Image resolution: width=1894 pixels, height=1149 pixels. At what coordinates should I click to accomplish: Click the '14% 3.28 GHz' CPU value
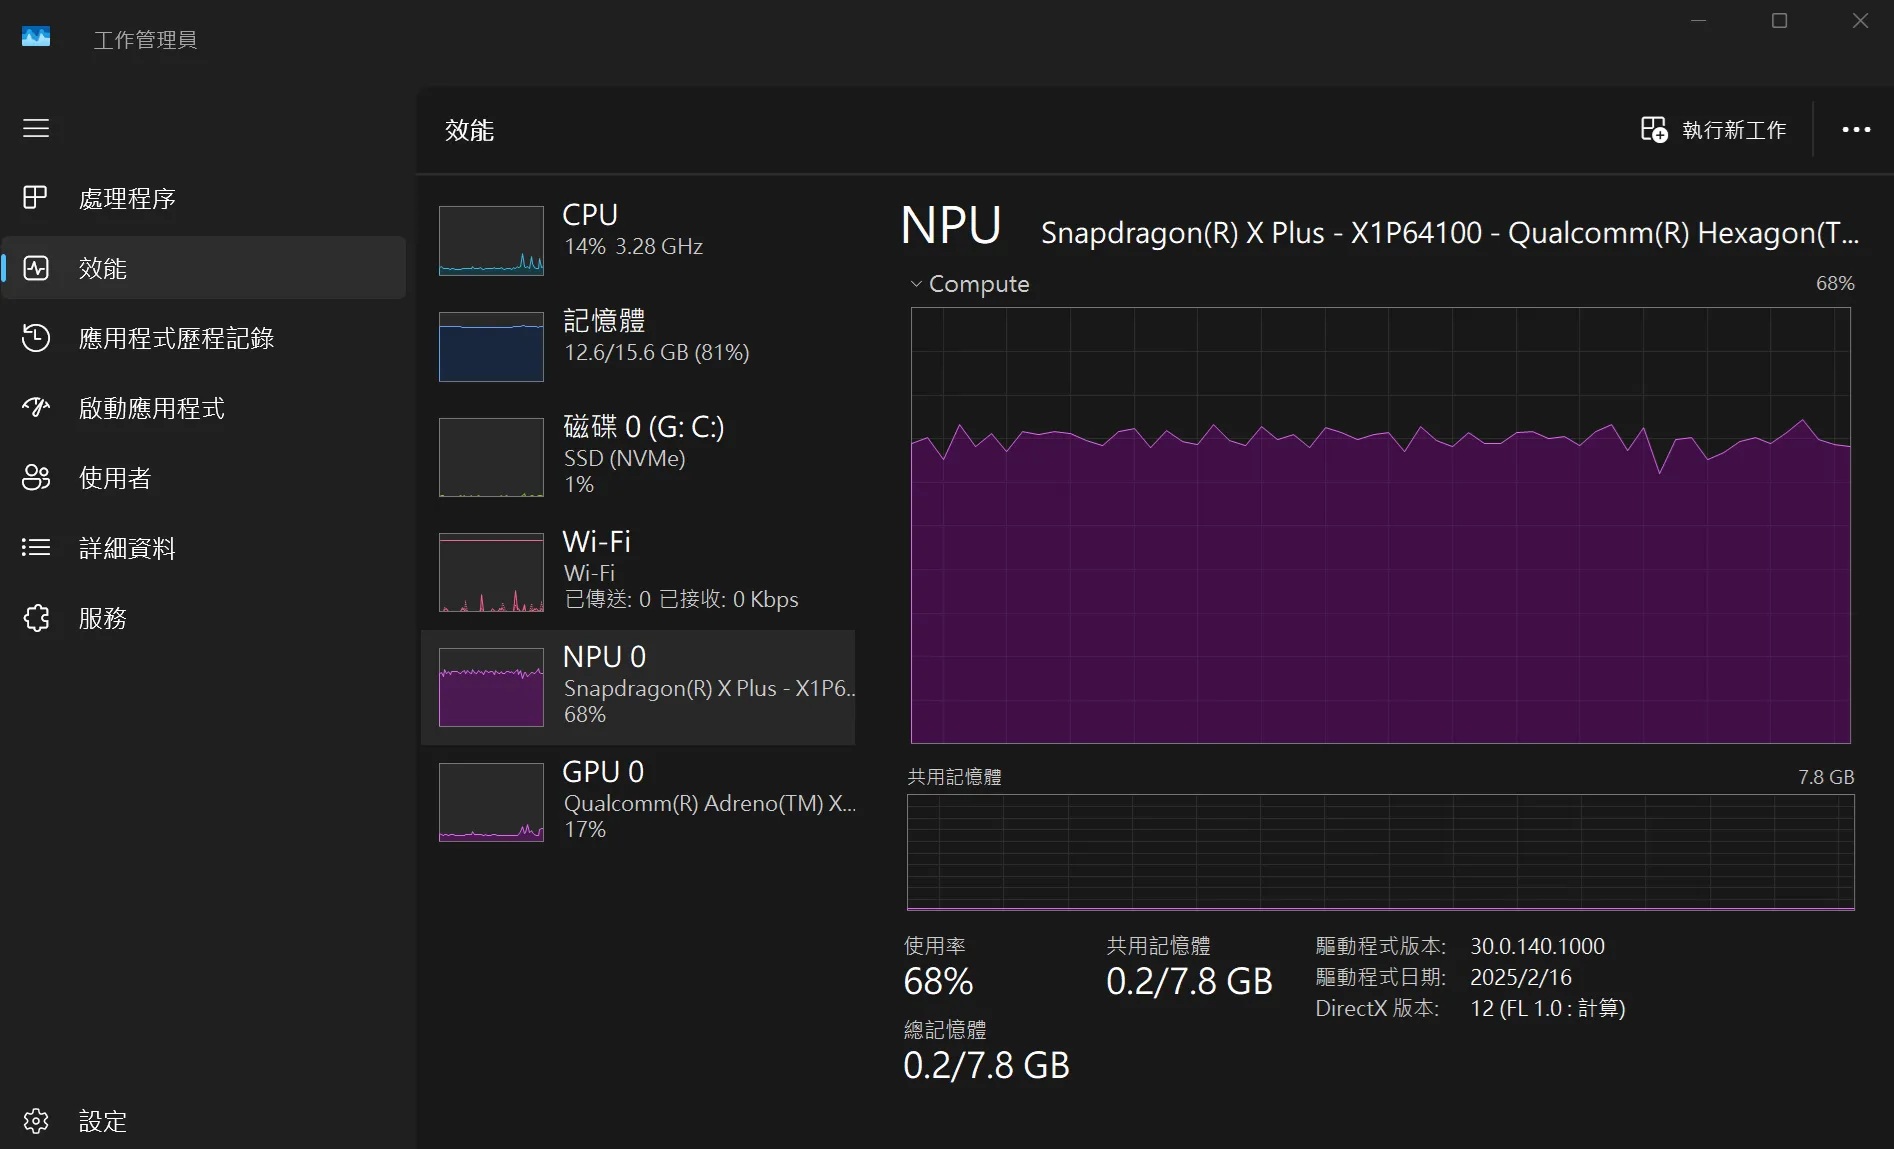pos(633,246)
